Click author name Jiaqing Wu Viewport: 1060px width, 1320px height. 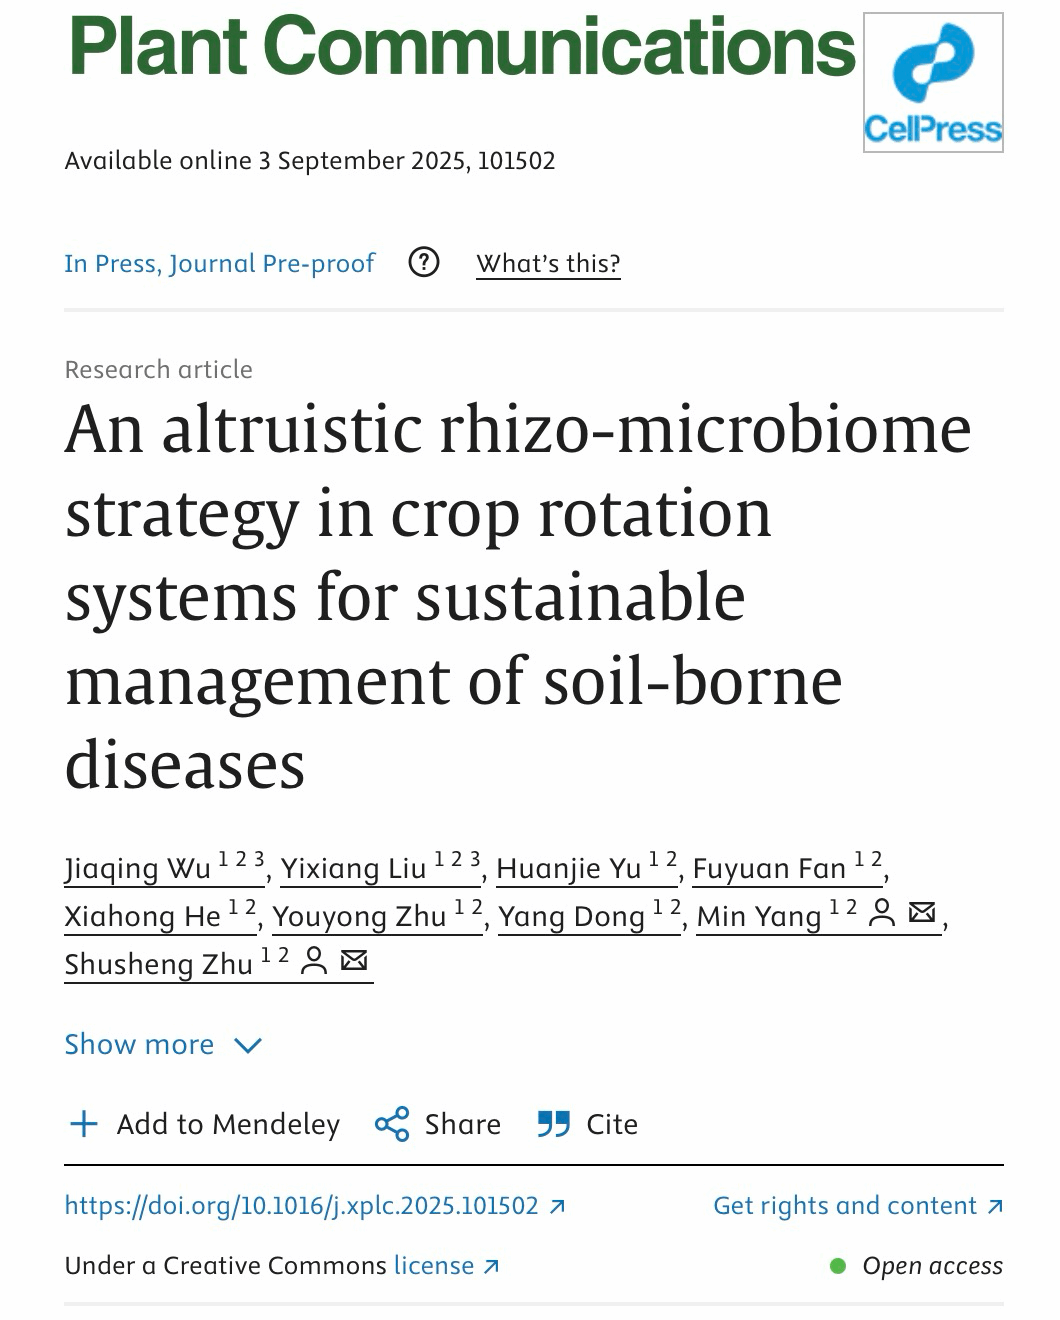coord(137,869)
